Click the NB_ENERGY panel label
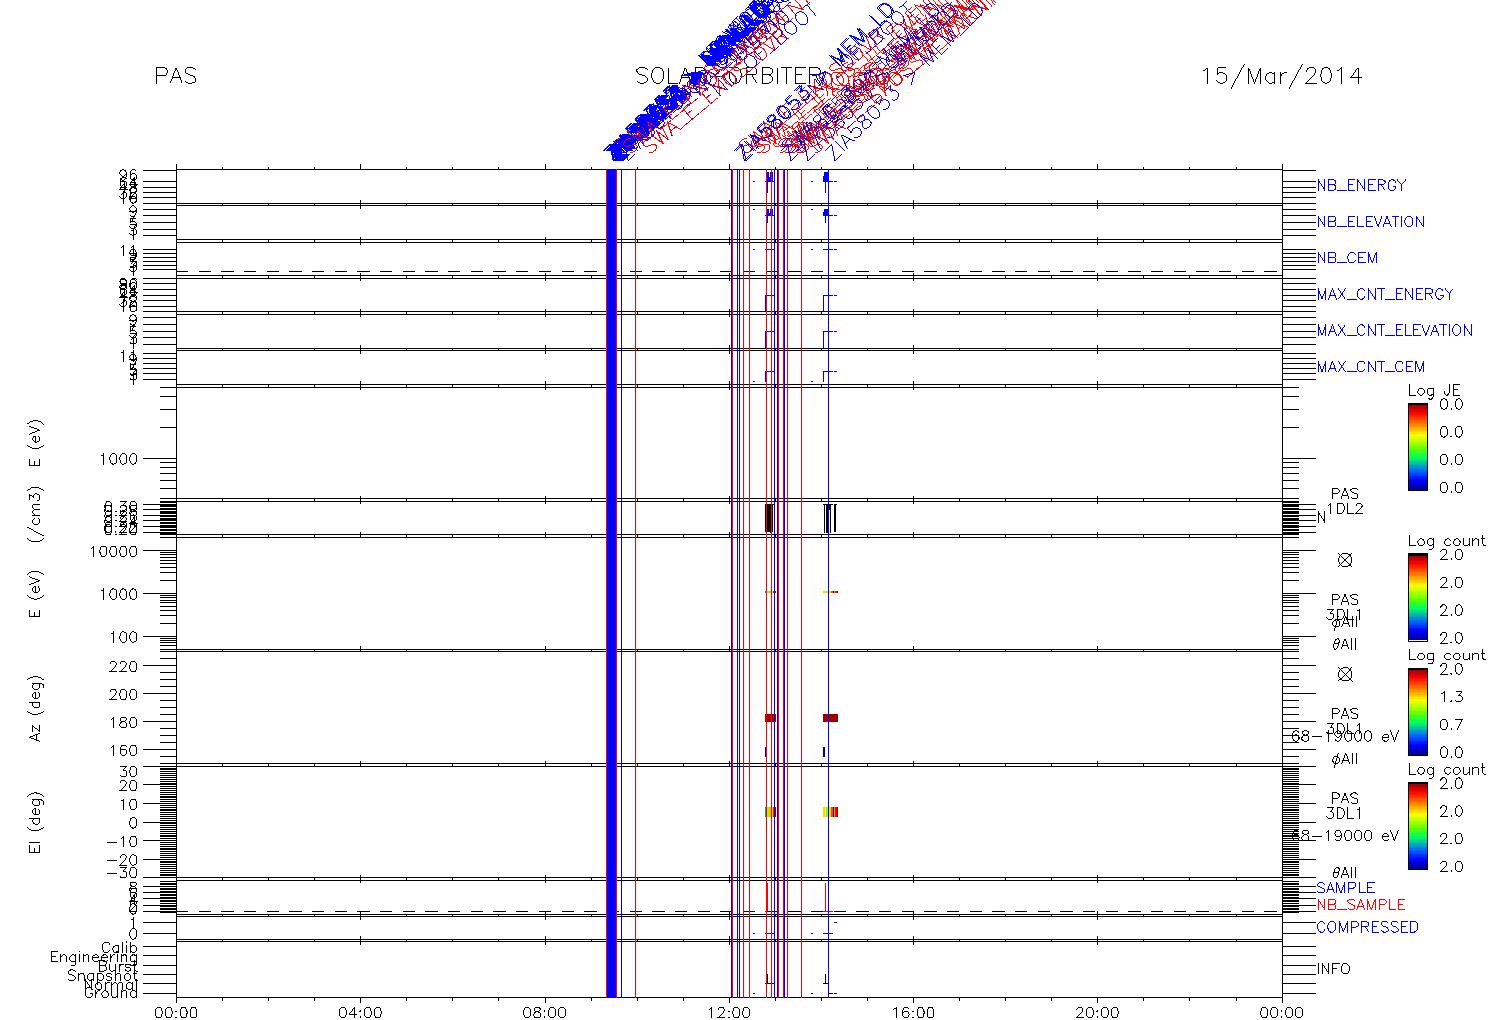 (x=1361, y=185)
